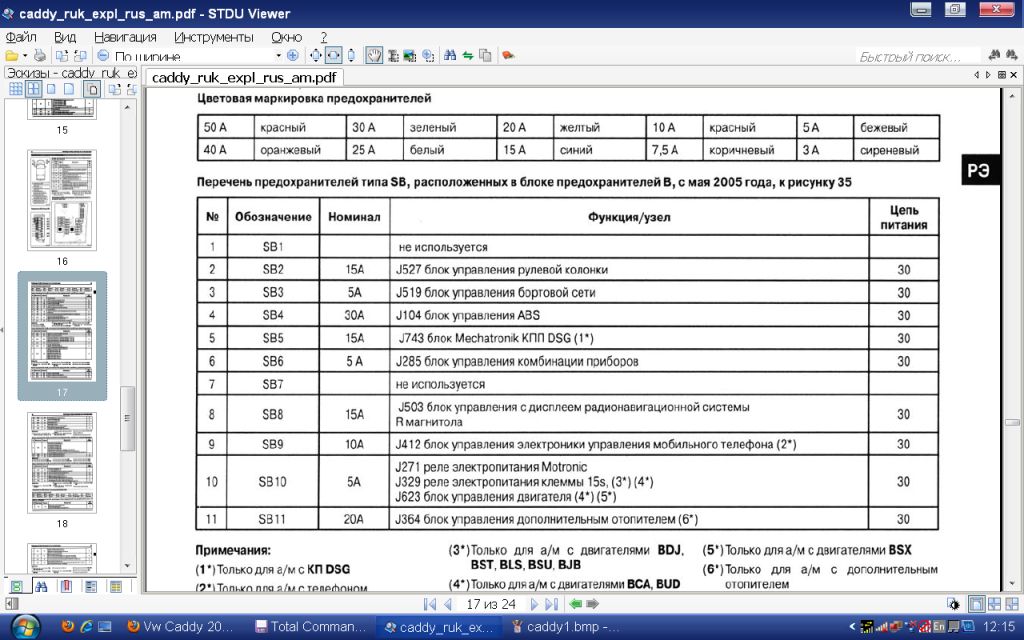Viewport: 1024px width, 640px height.
Task: Open the bookmarks panel tab icon
Action: (x=66, y=586)
